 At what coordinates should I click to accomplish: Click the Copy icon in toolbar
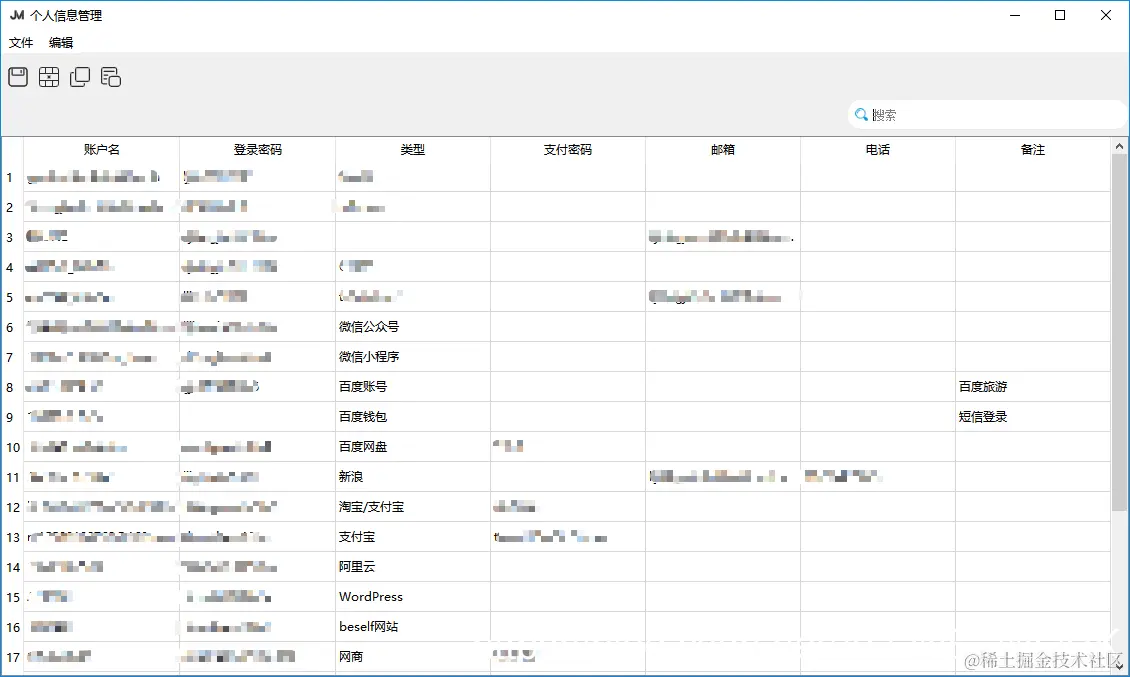80,76
